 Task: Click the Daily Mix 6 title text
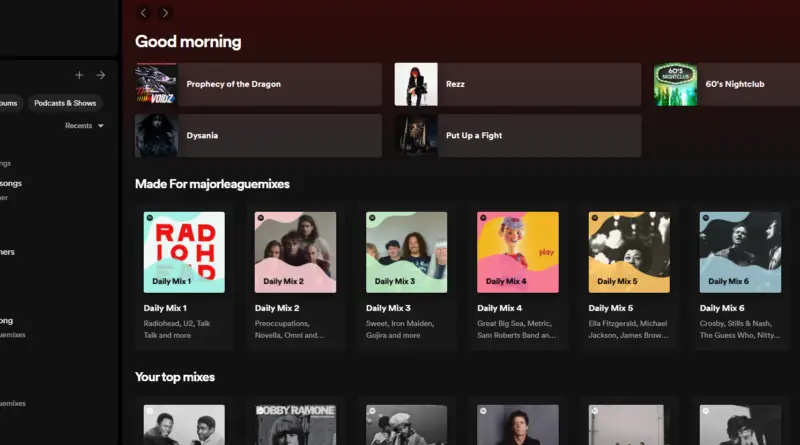722,308
